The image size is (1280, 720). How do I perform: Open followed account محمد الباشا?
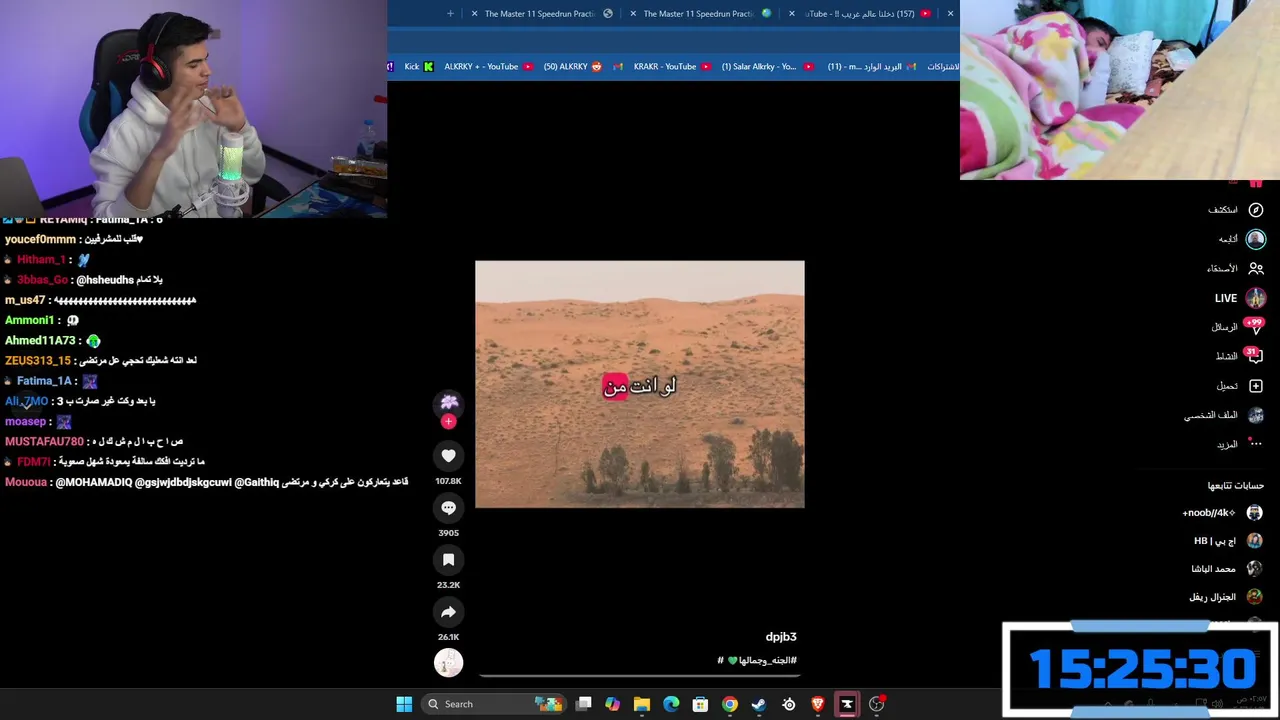tap(1226, 569)
